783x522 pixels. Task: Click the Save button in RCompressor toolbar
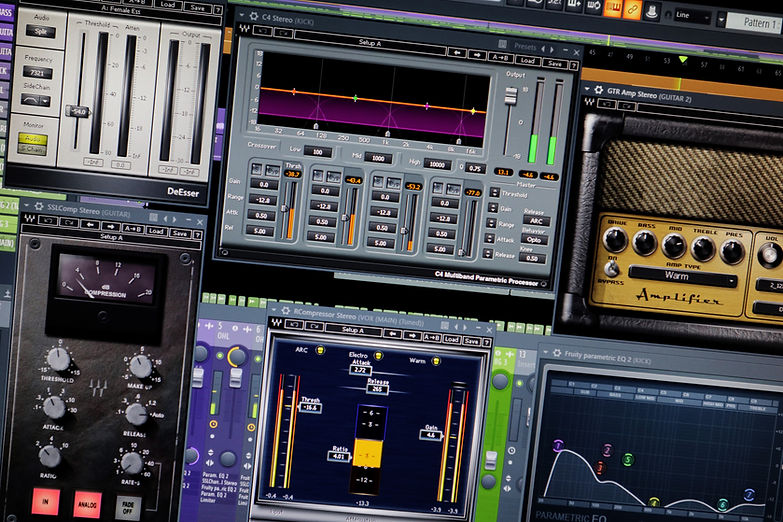pos(471,341)
